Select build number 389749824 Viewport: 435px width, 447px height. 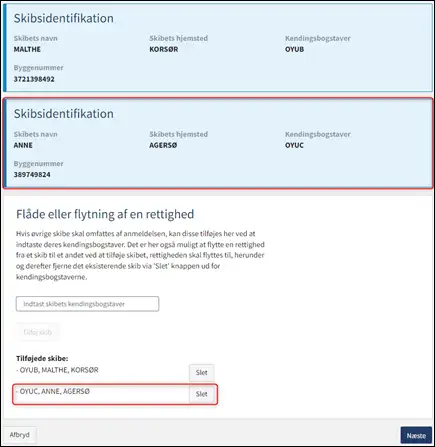click(x=32, y=175)
